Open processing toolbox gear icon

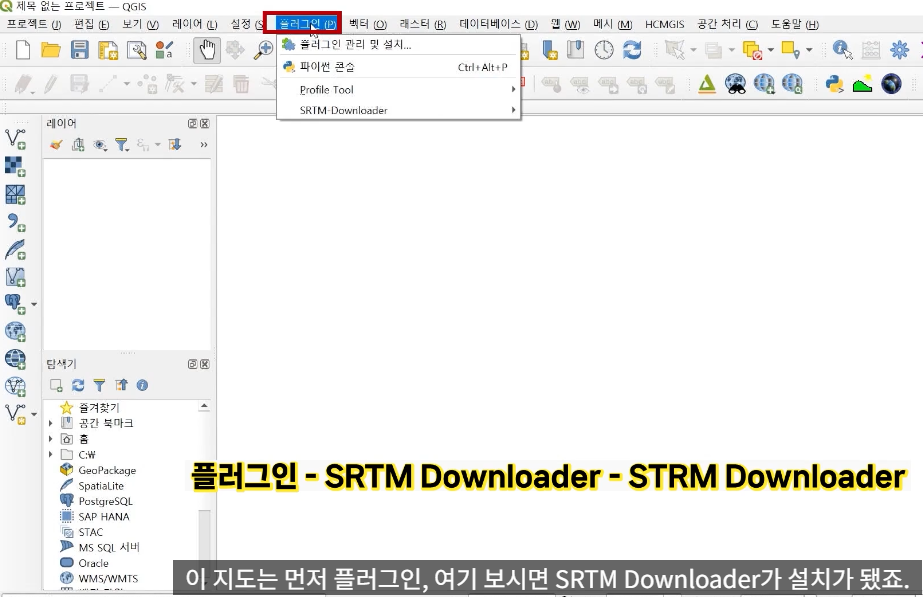point(899,50)
